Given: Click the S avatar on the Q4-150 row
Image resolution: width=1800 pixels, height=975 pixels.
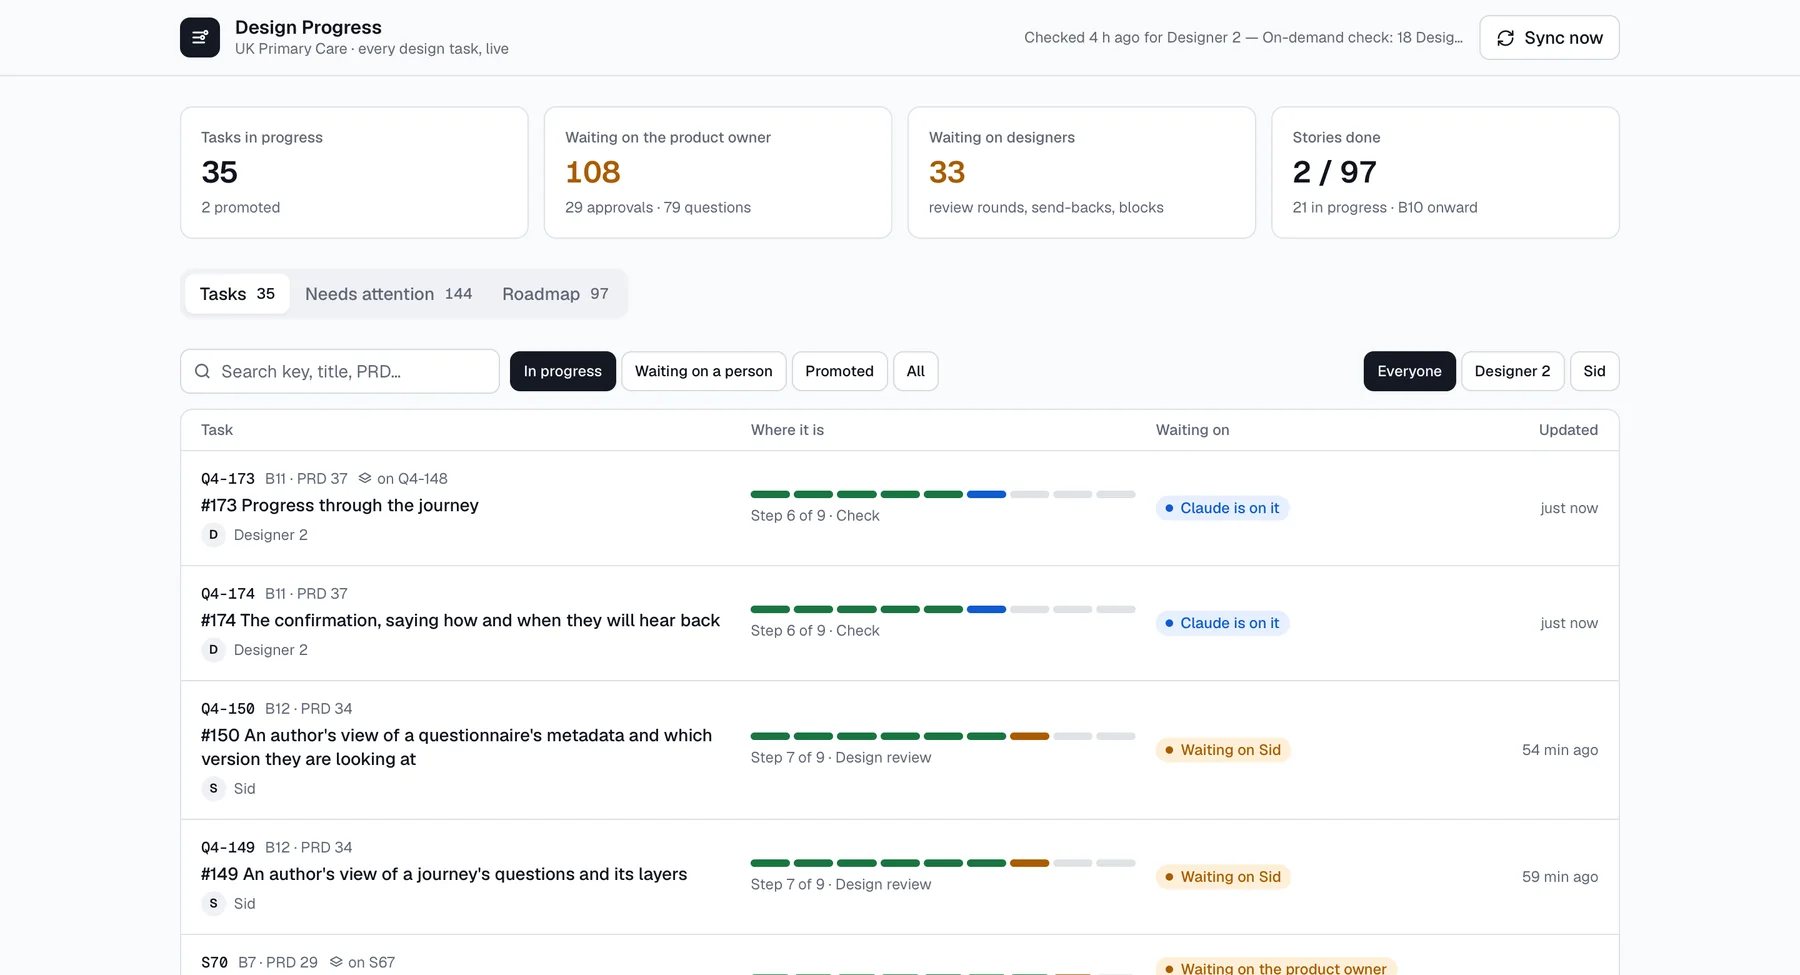Looking at the screenshot, I should click(213, 789).
